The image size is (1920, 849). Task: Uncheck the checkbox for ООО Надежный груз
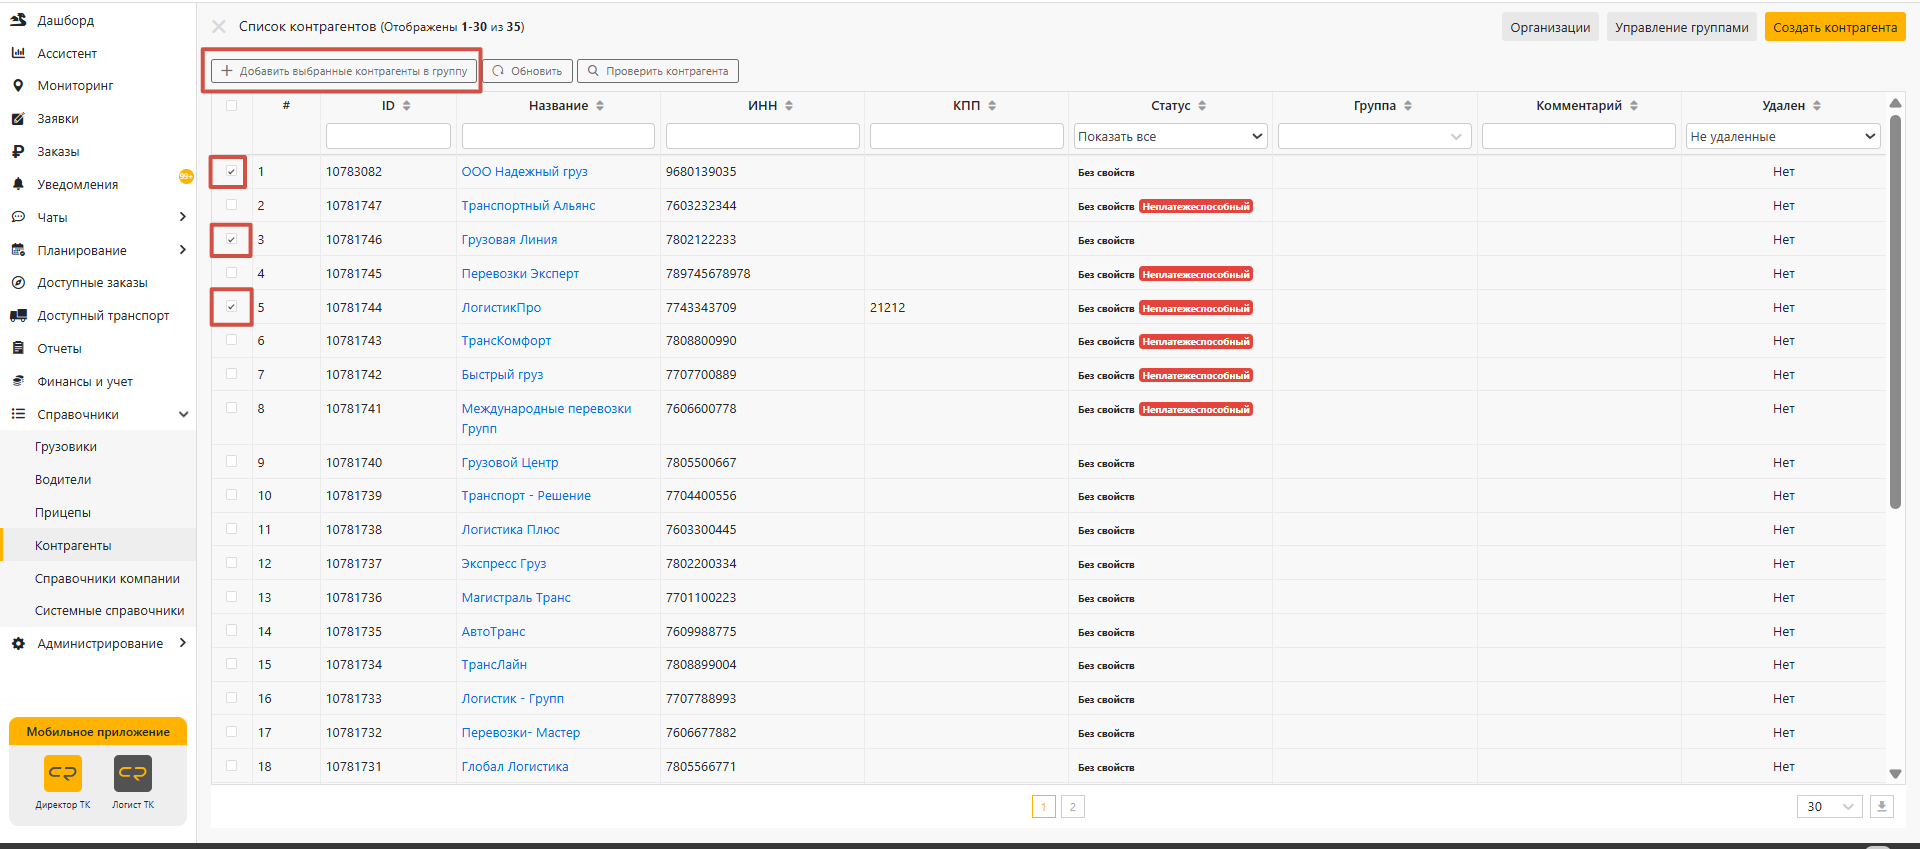(x=231, y=172)
